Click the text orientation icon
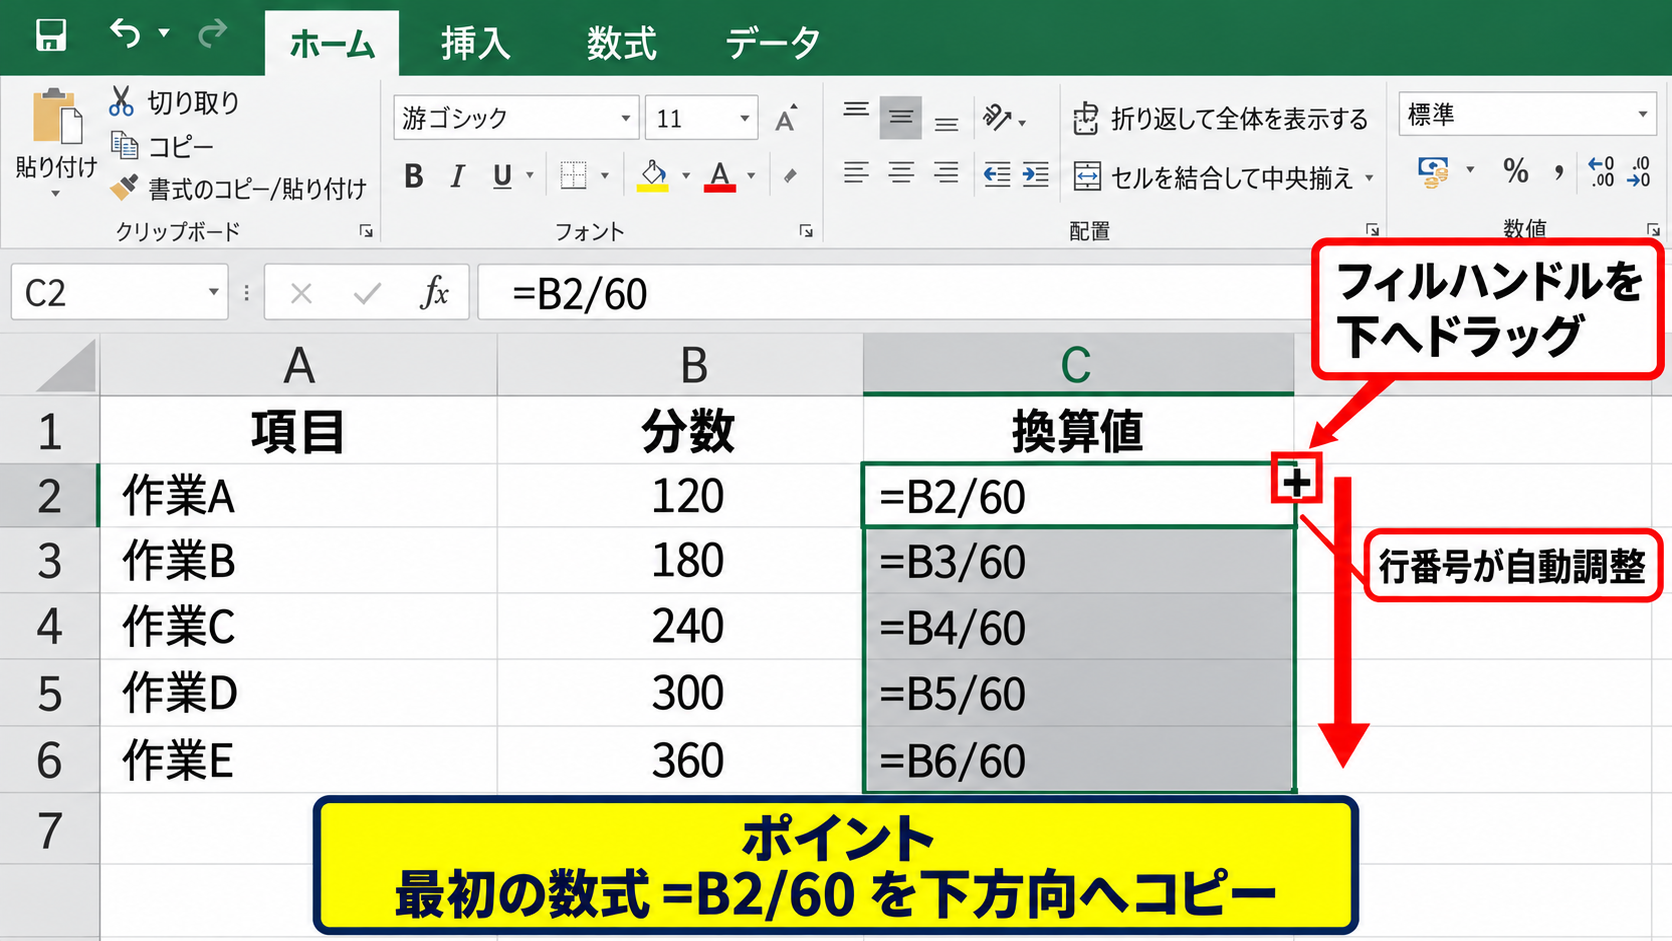This screenshot has width=1672, height=941. pos(998,118)
